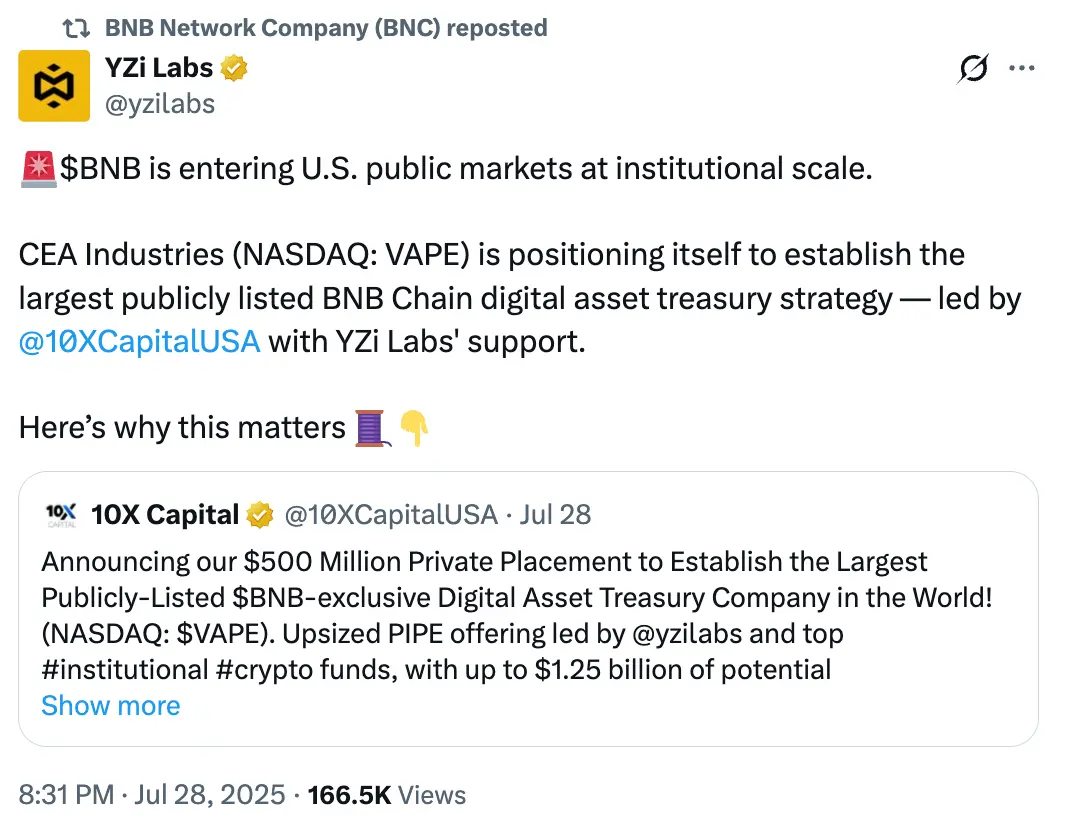Image resolution: width=1066 pixels, height=826 pixels.
Task: Click BNB Network Company (BNC) reposted label
Action: [x=326, y=27]
